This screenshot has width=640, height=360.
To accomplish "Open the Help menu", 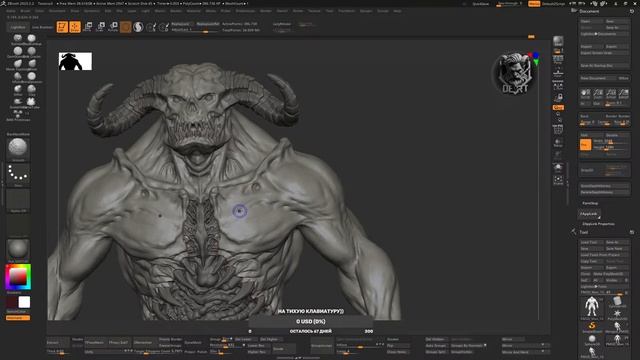I will (397, 11).
